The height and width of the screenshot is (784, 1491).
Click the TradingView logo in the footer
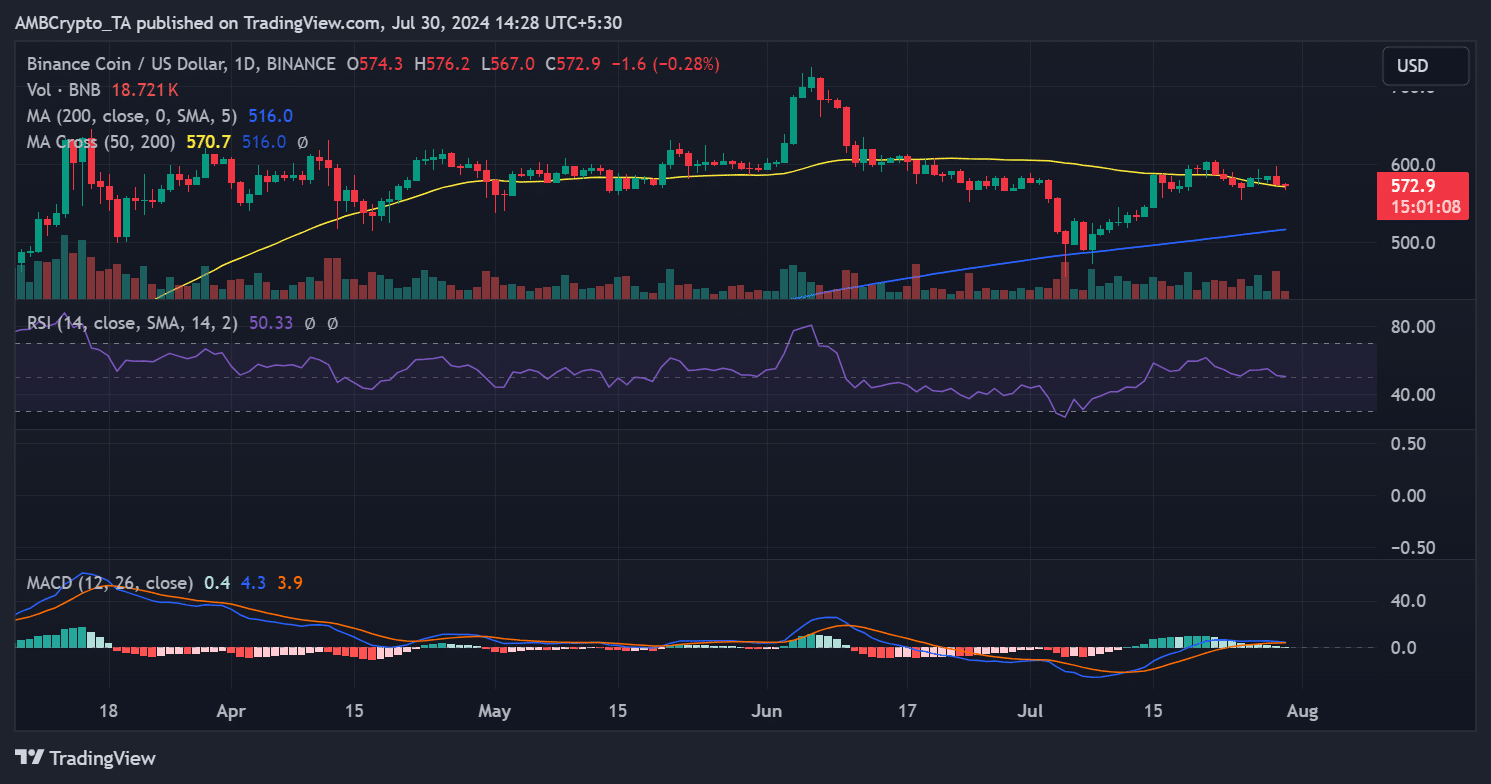[85, 757]
